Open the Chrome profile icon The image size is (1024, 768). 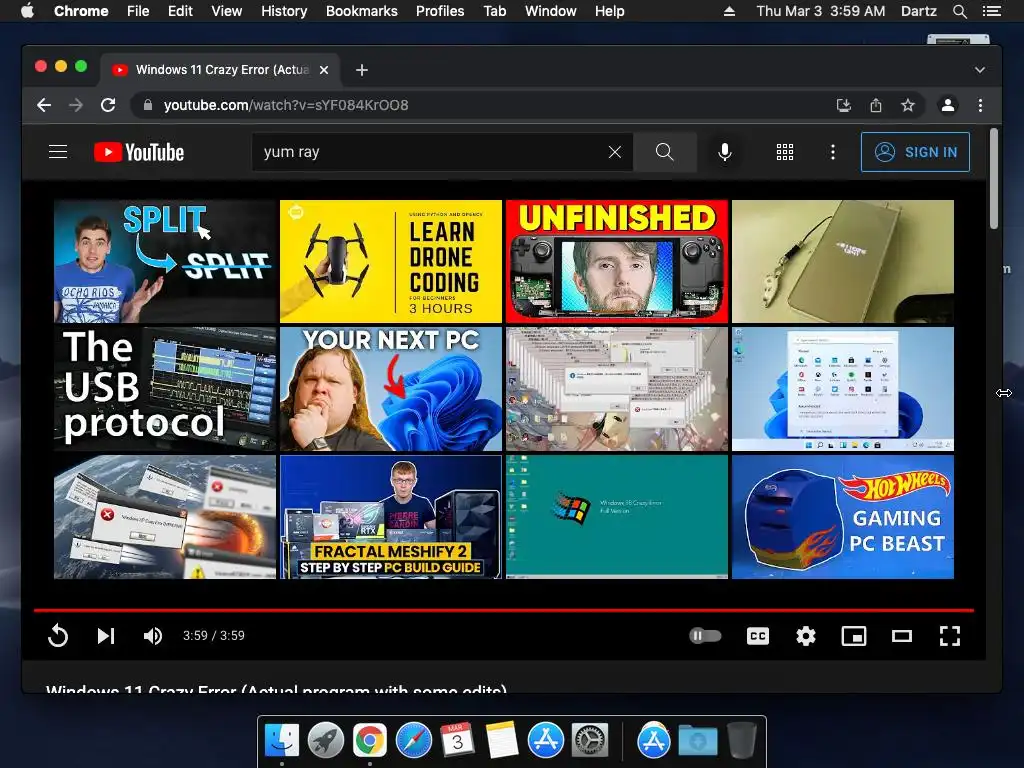click(948, 105)
